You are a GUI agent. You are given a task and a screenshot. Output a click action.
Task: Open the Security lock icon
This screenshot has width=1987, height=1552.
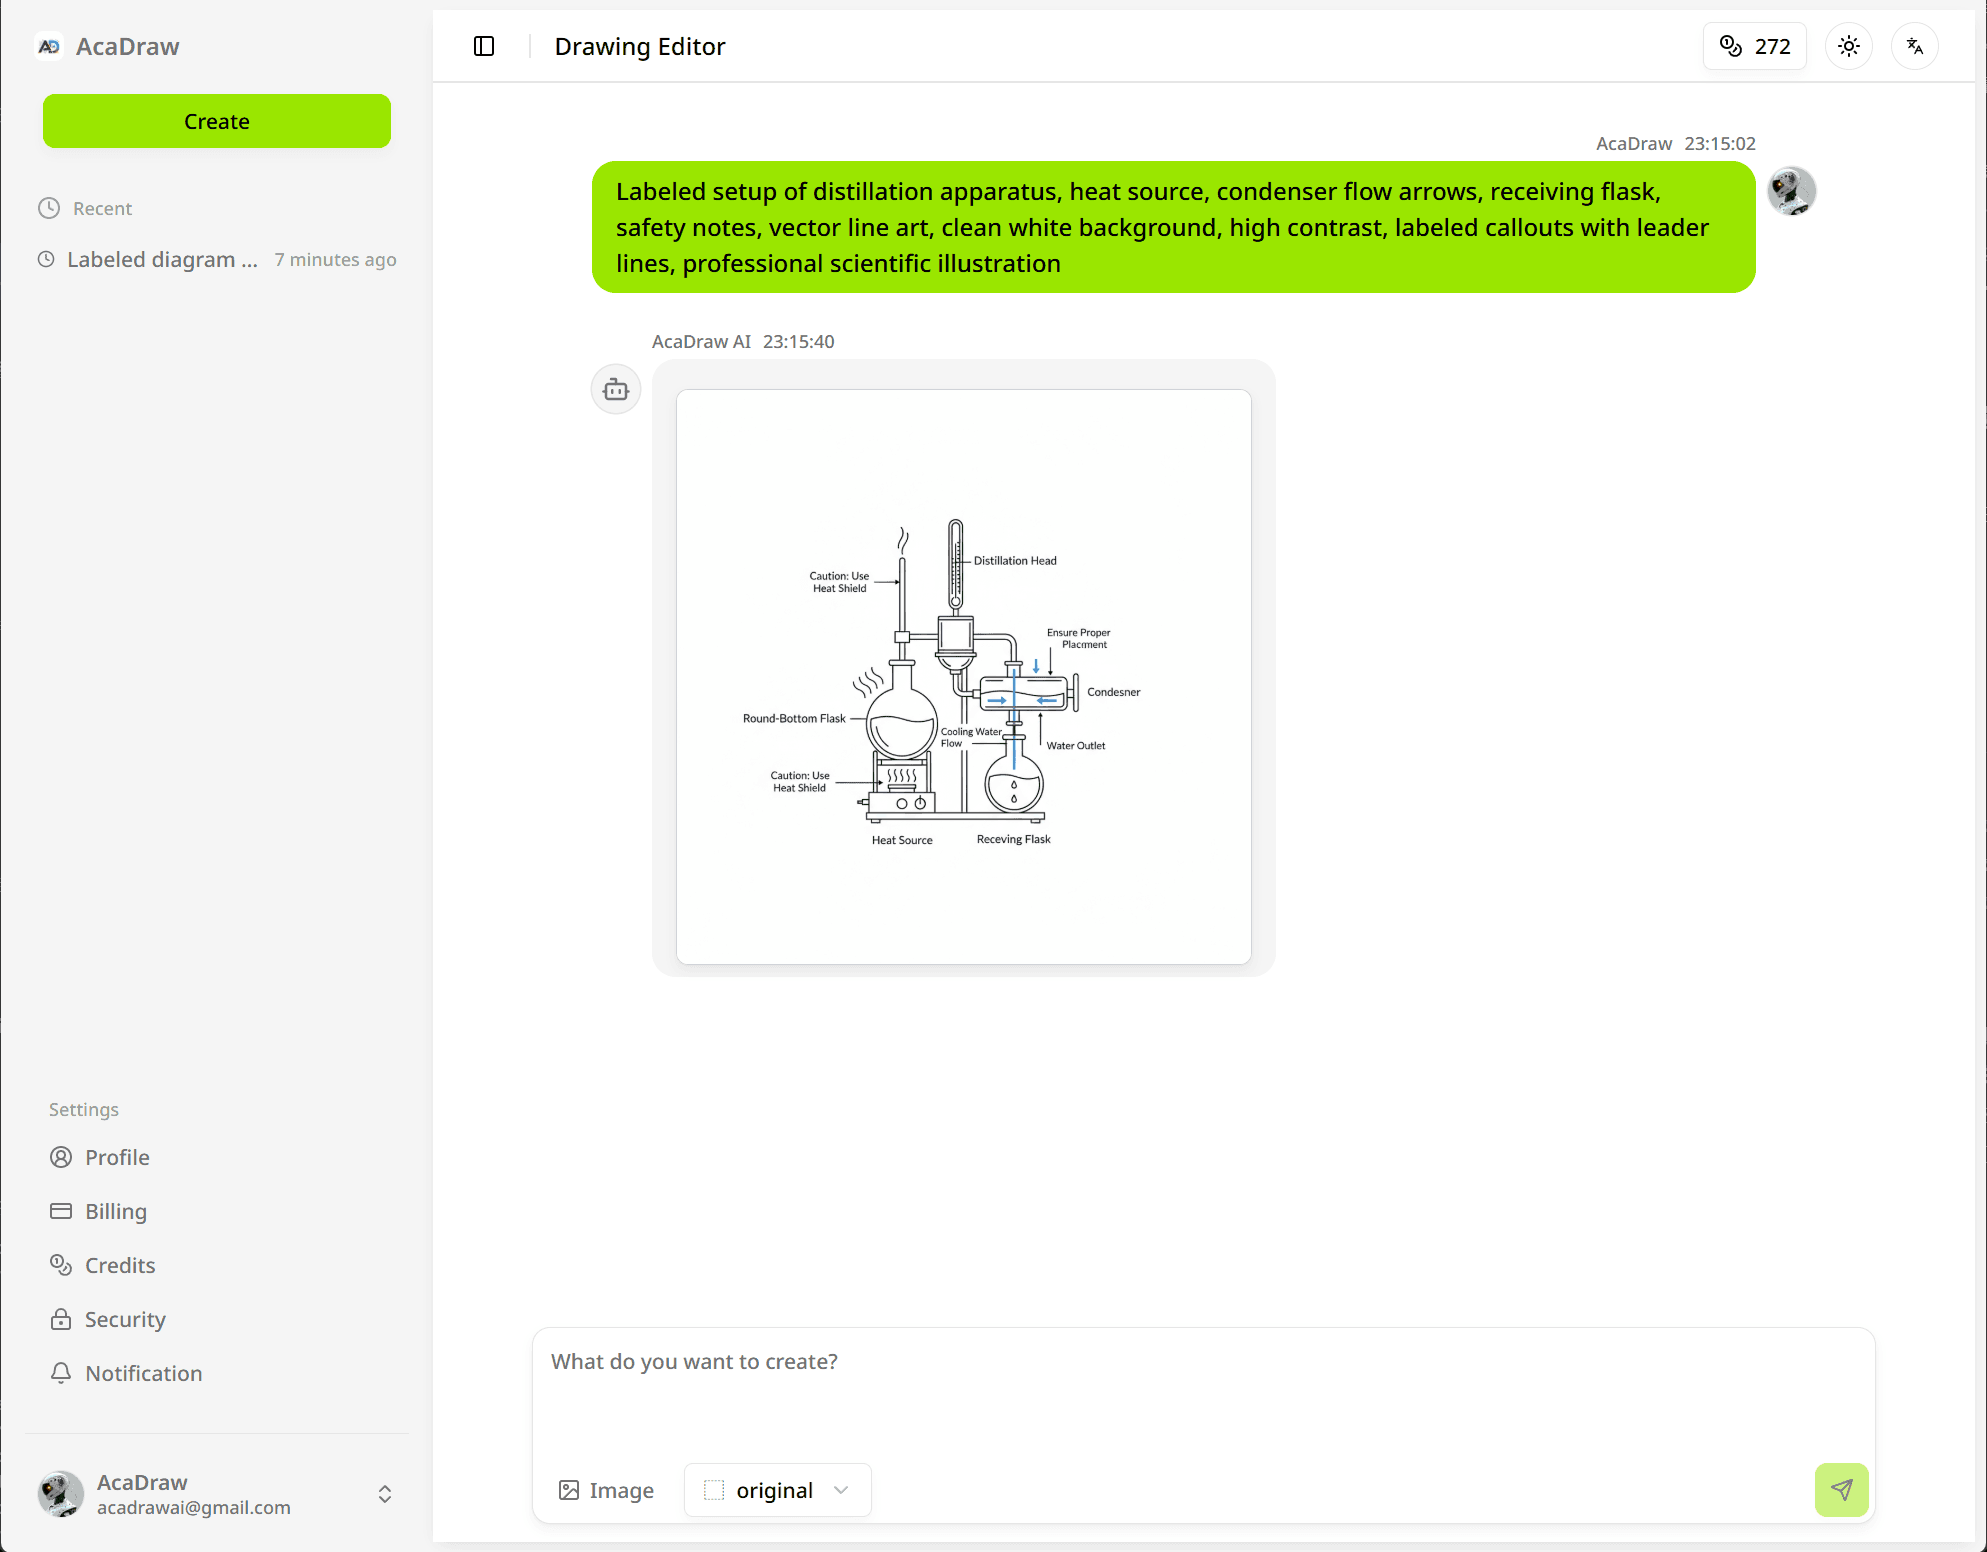pyautogui.click(x=61, y=1319)
